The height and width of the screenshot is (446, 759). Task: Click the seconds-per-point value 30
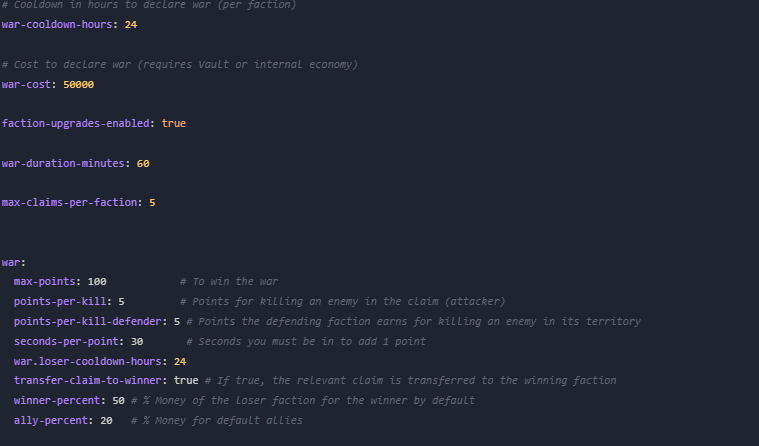coord(137,342)
